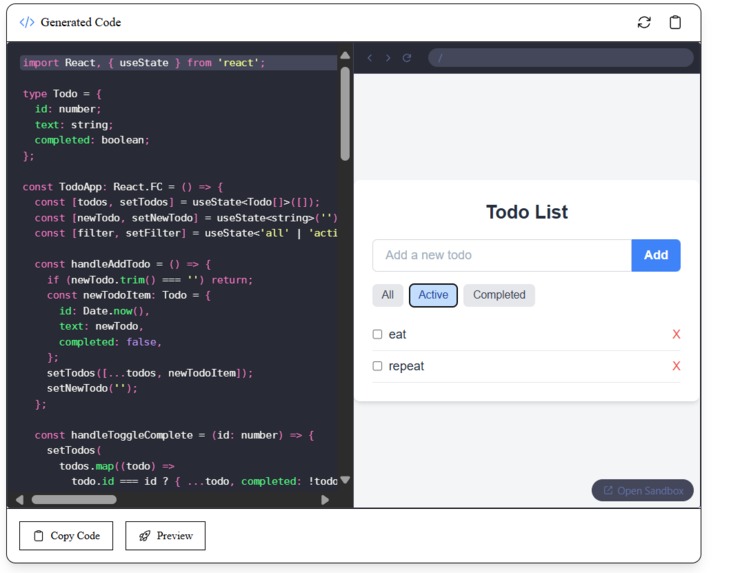Click the code brackets icon beside Generated Code
The width and height of the screenshot is (731, 573).
tap(27, 22)
